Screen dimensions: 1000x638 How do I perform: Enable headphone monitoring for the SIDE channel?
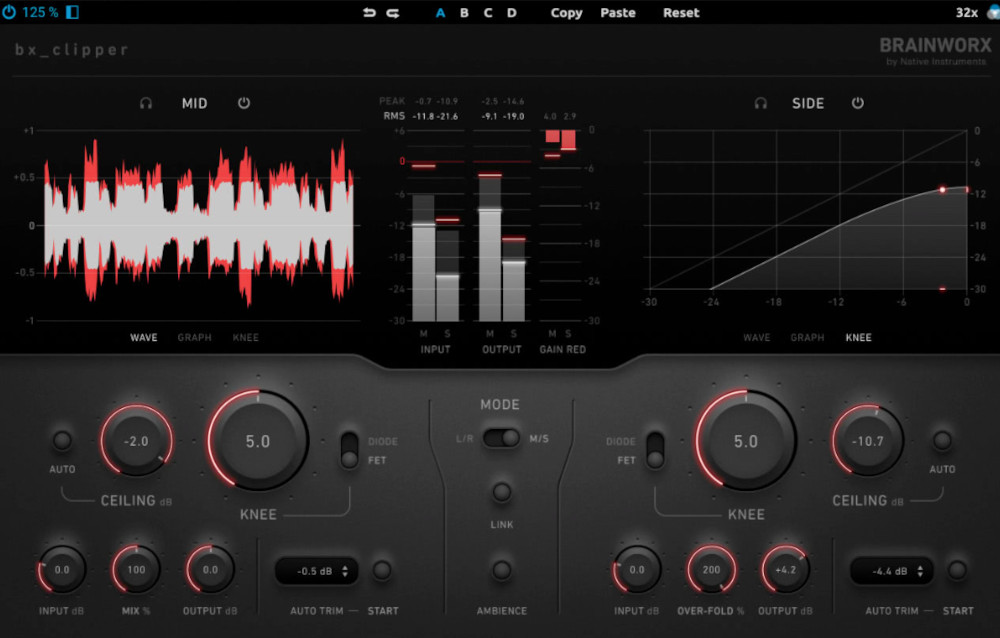pyautogui.click(x=763, y=103)
